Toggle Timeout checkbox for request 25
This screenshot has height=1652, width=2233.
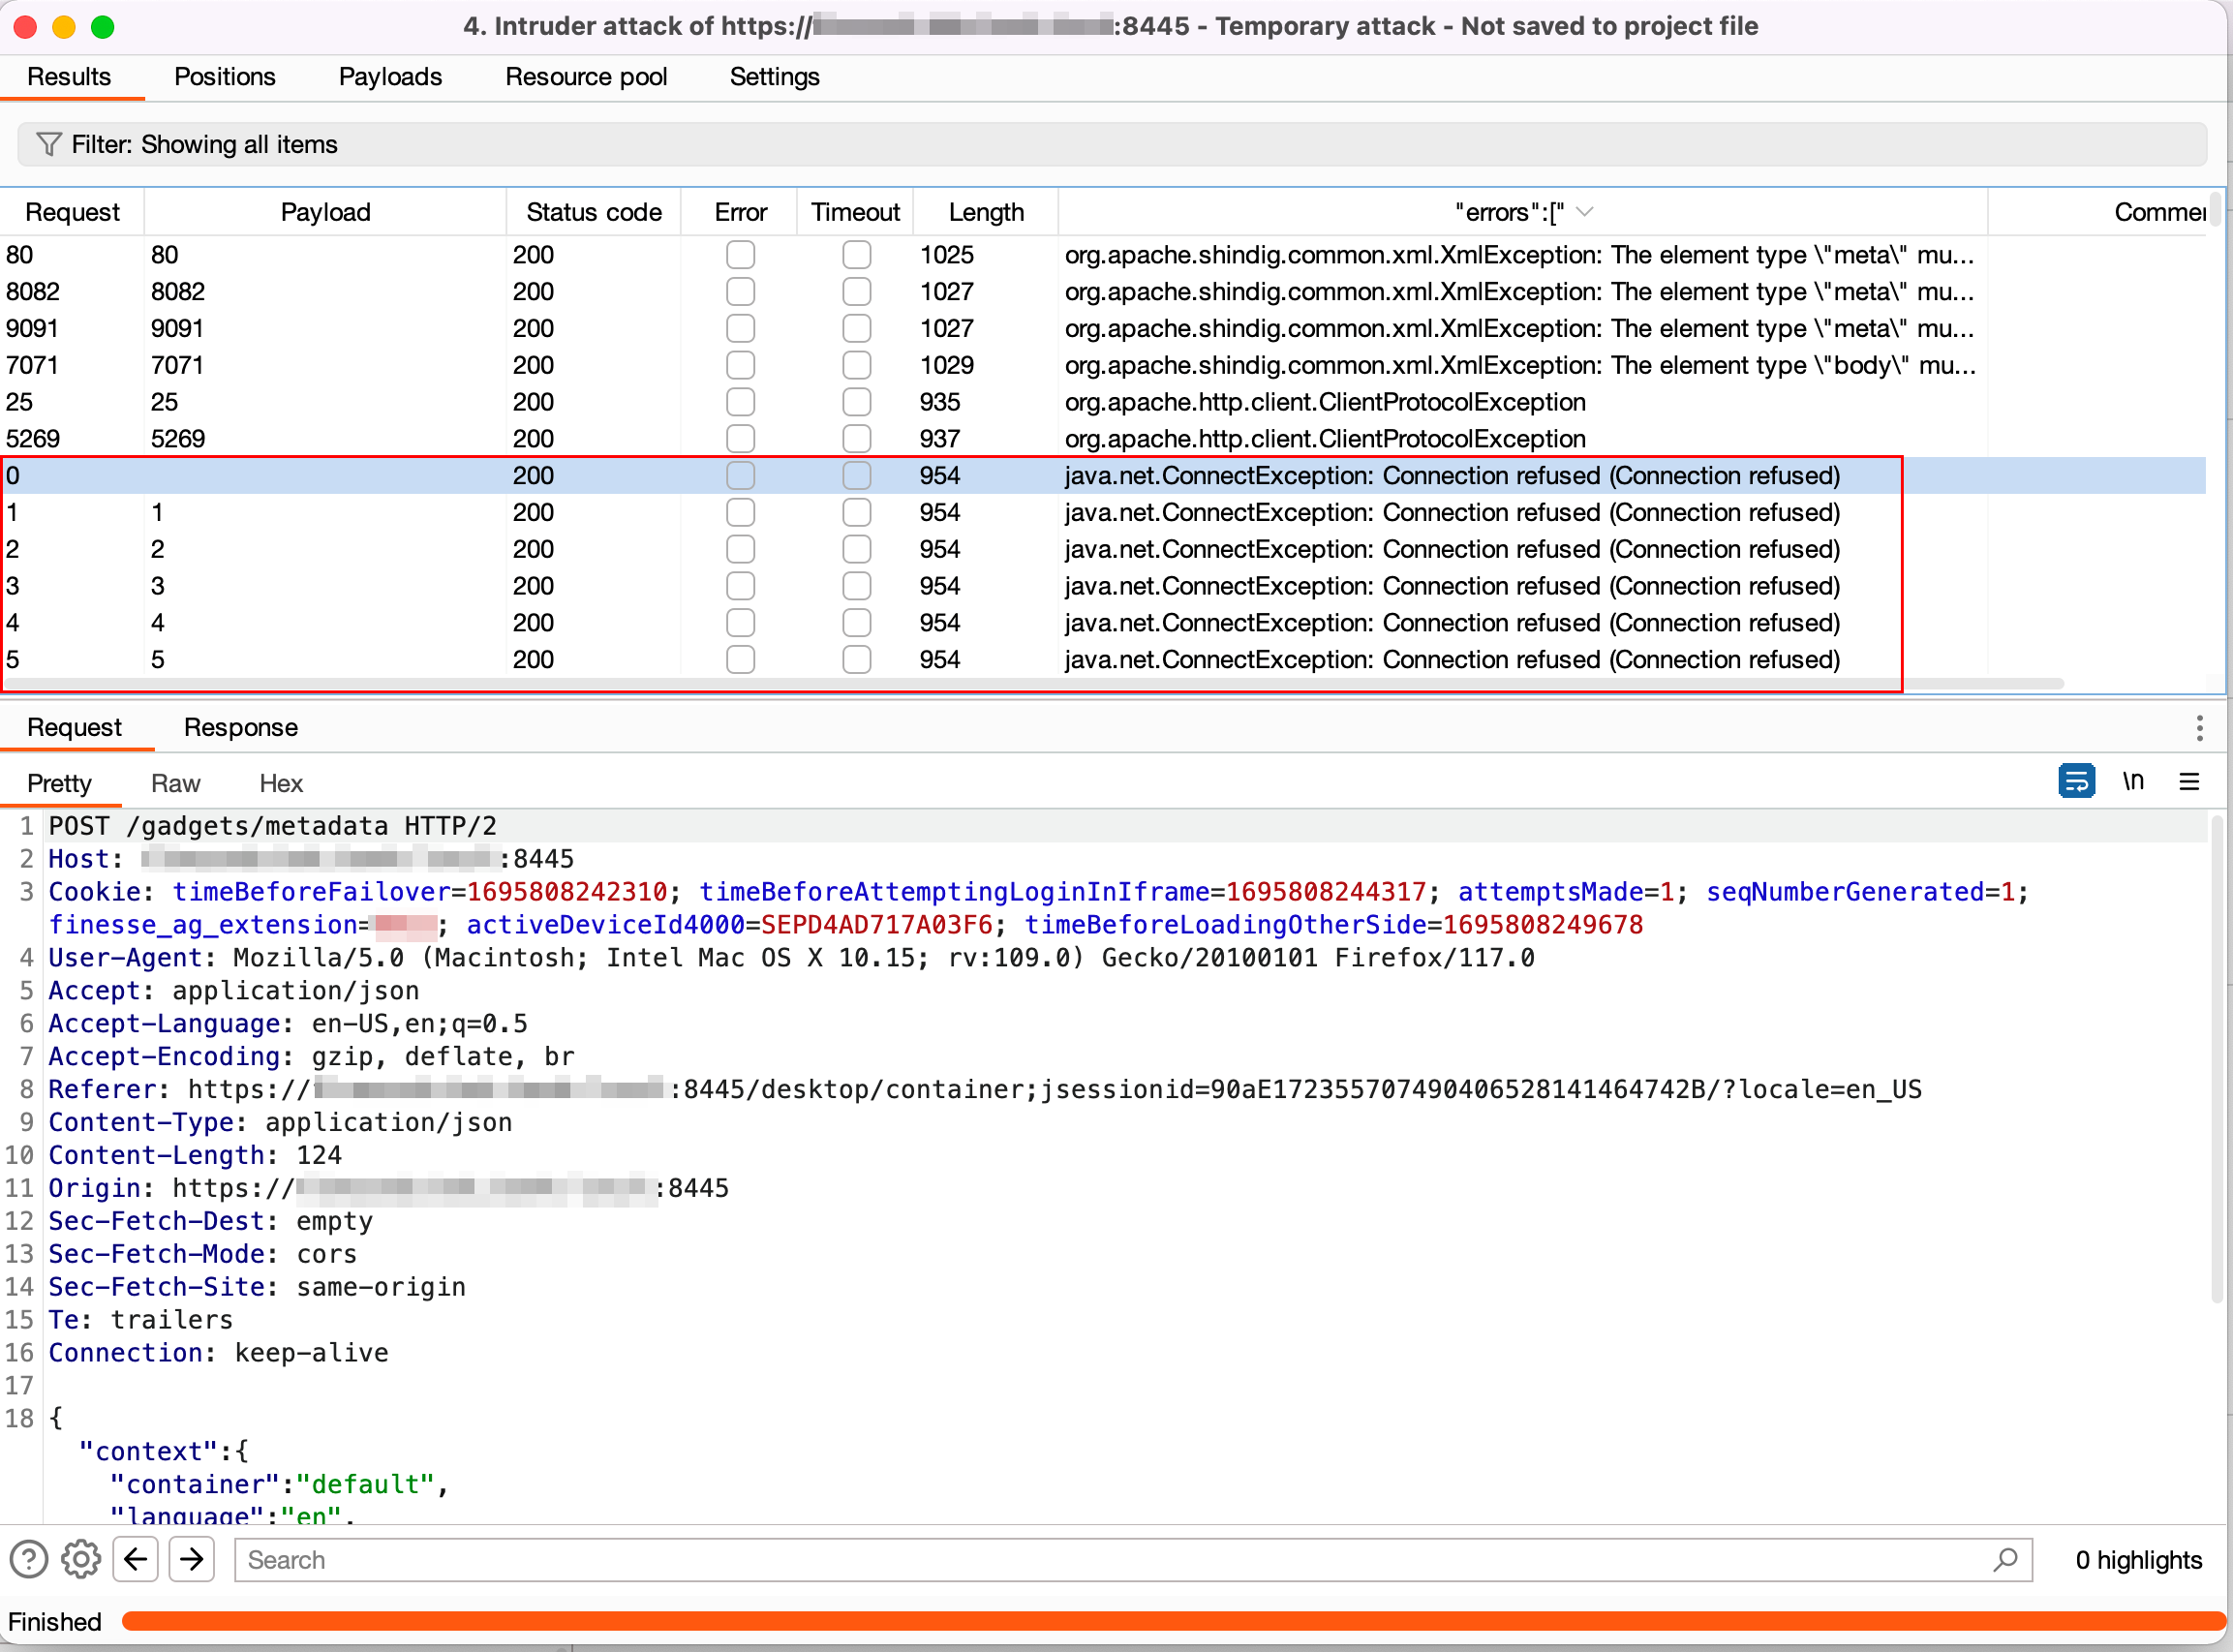[x=857, y=402]
